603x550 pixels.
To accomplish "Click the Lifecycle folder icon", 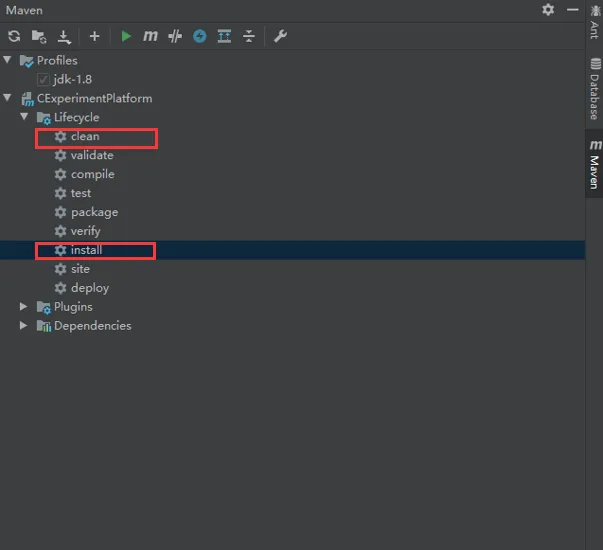I will pos(43,118).
